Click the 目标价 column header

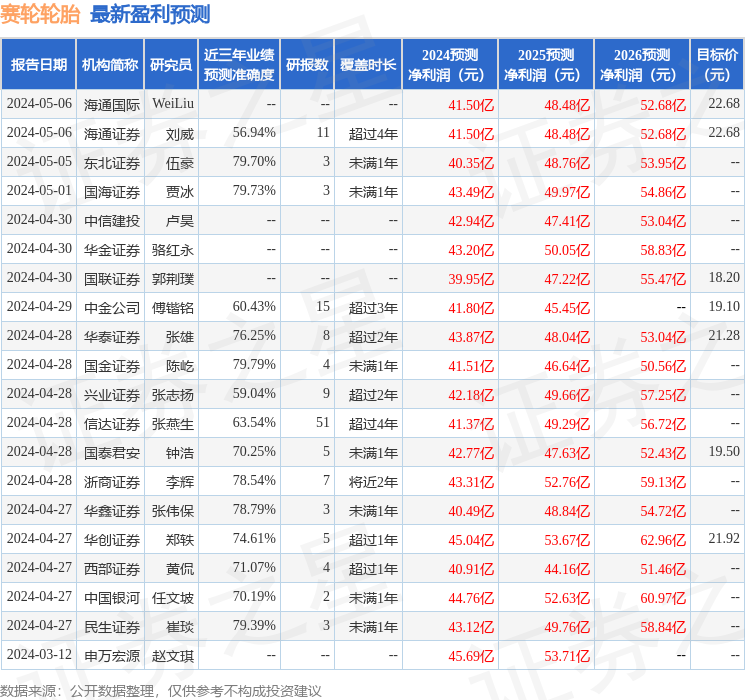716,65
